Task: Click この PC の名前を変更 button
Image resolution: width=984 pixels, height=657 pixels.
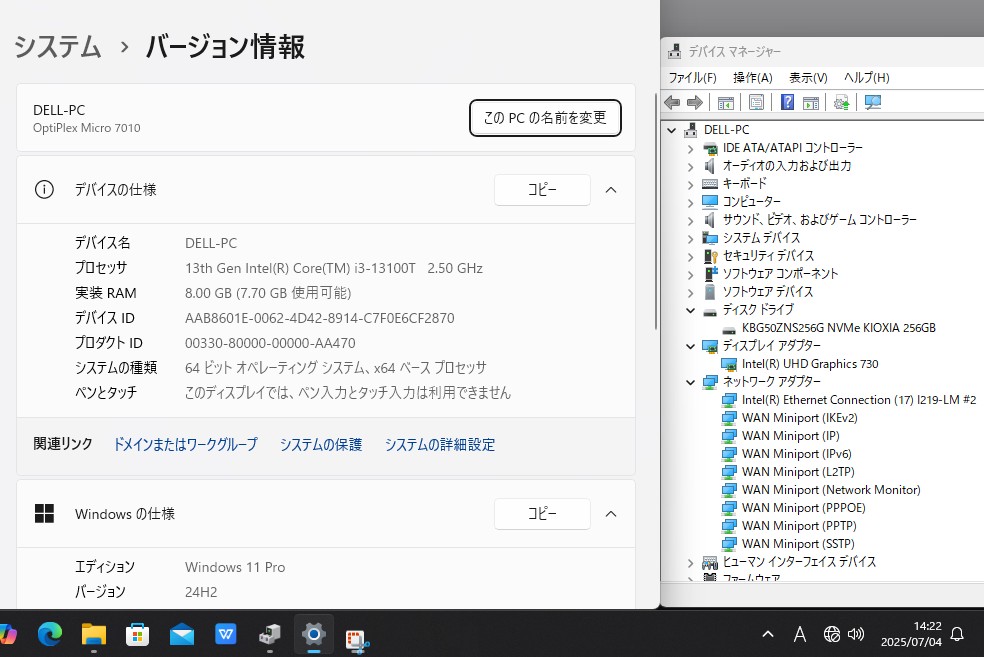Action: coord(545,118)
